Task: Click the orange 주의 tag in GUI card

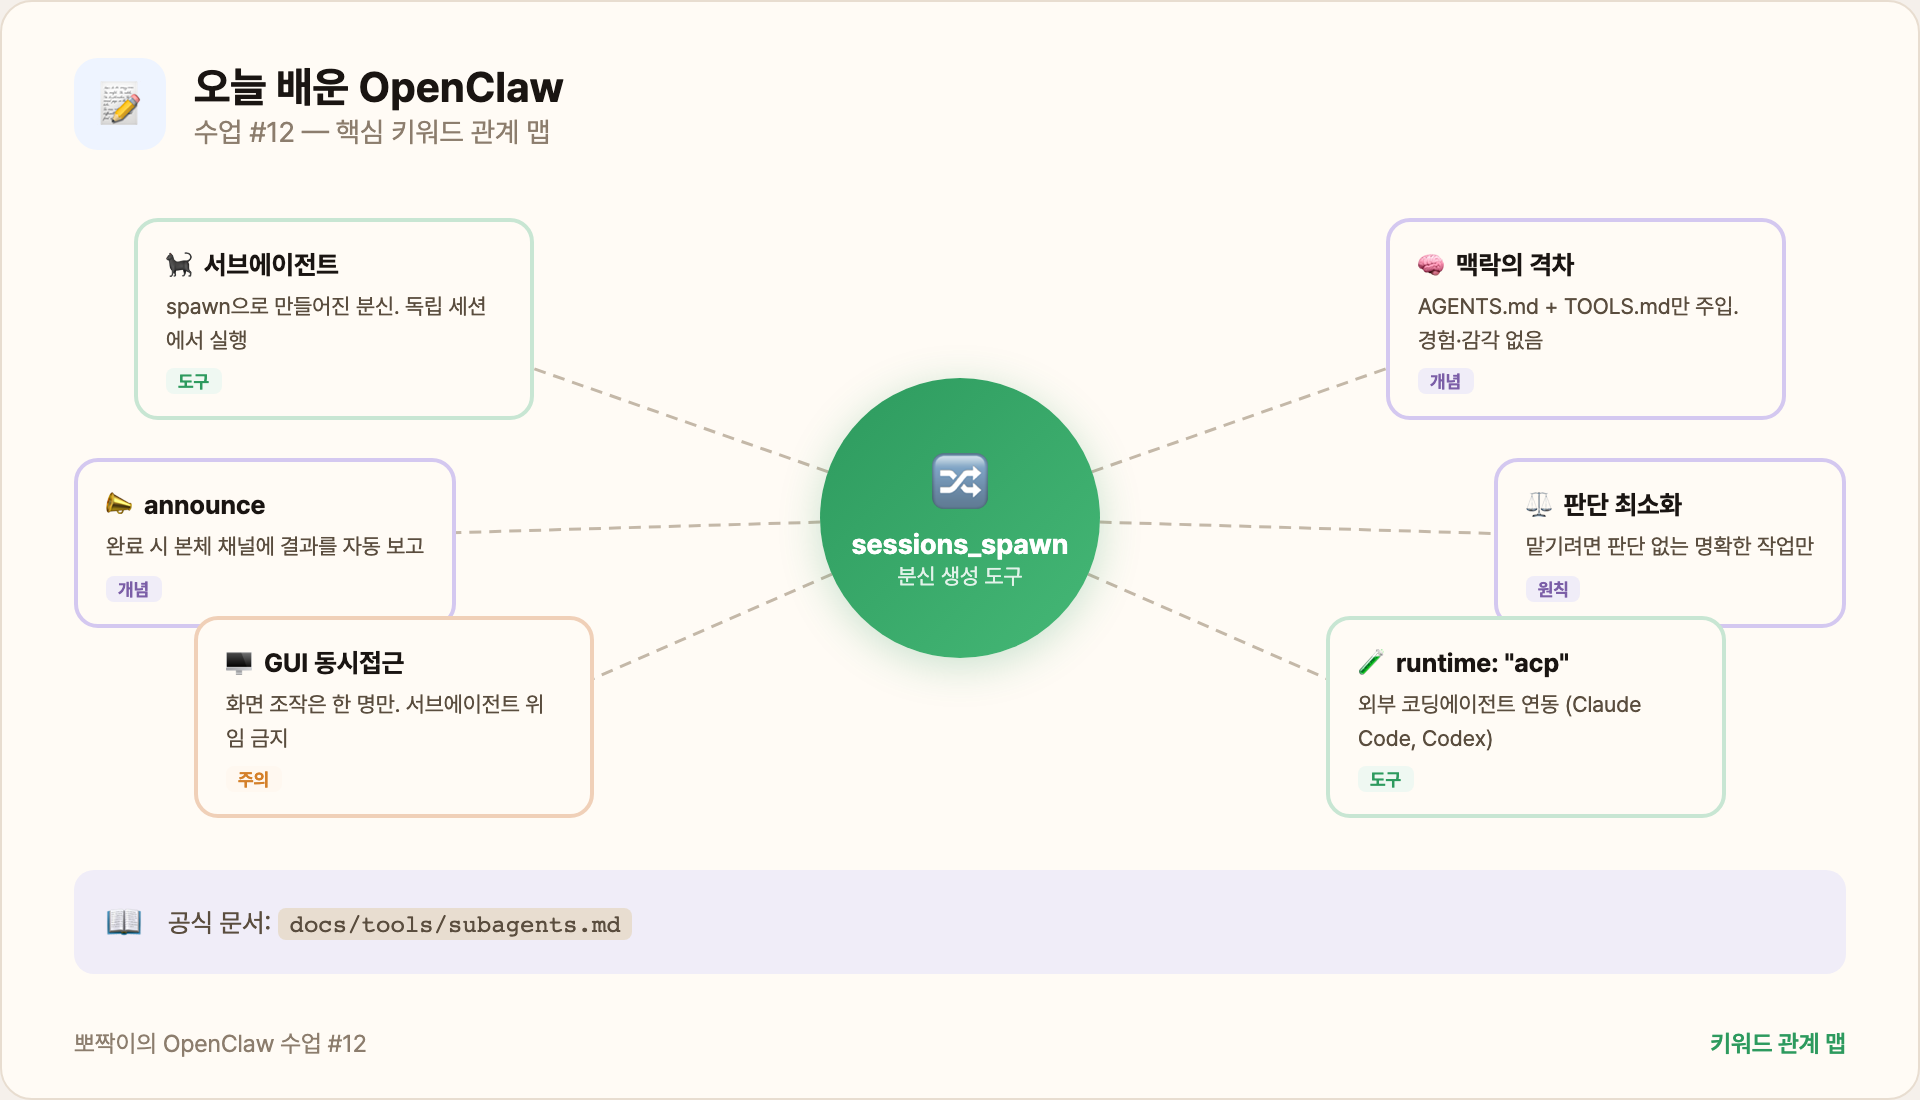Action: (x=253, y=779)
